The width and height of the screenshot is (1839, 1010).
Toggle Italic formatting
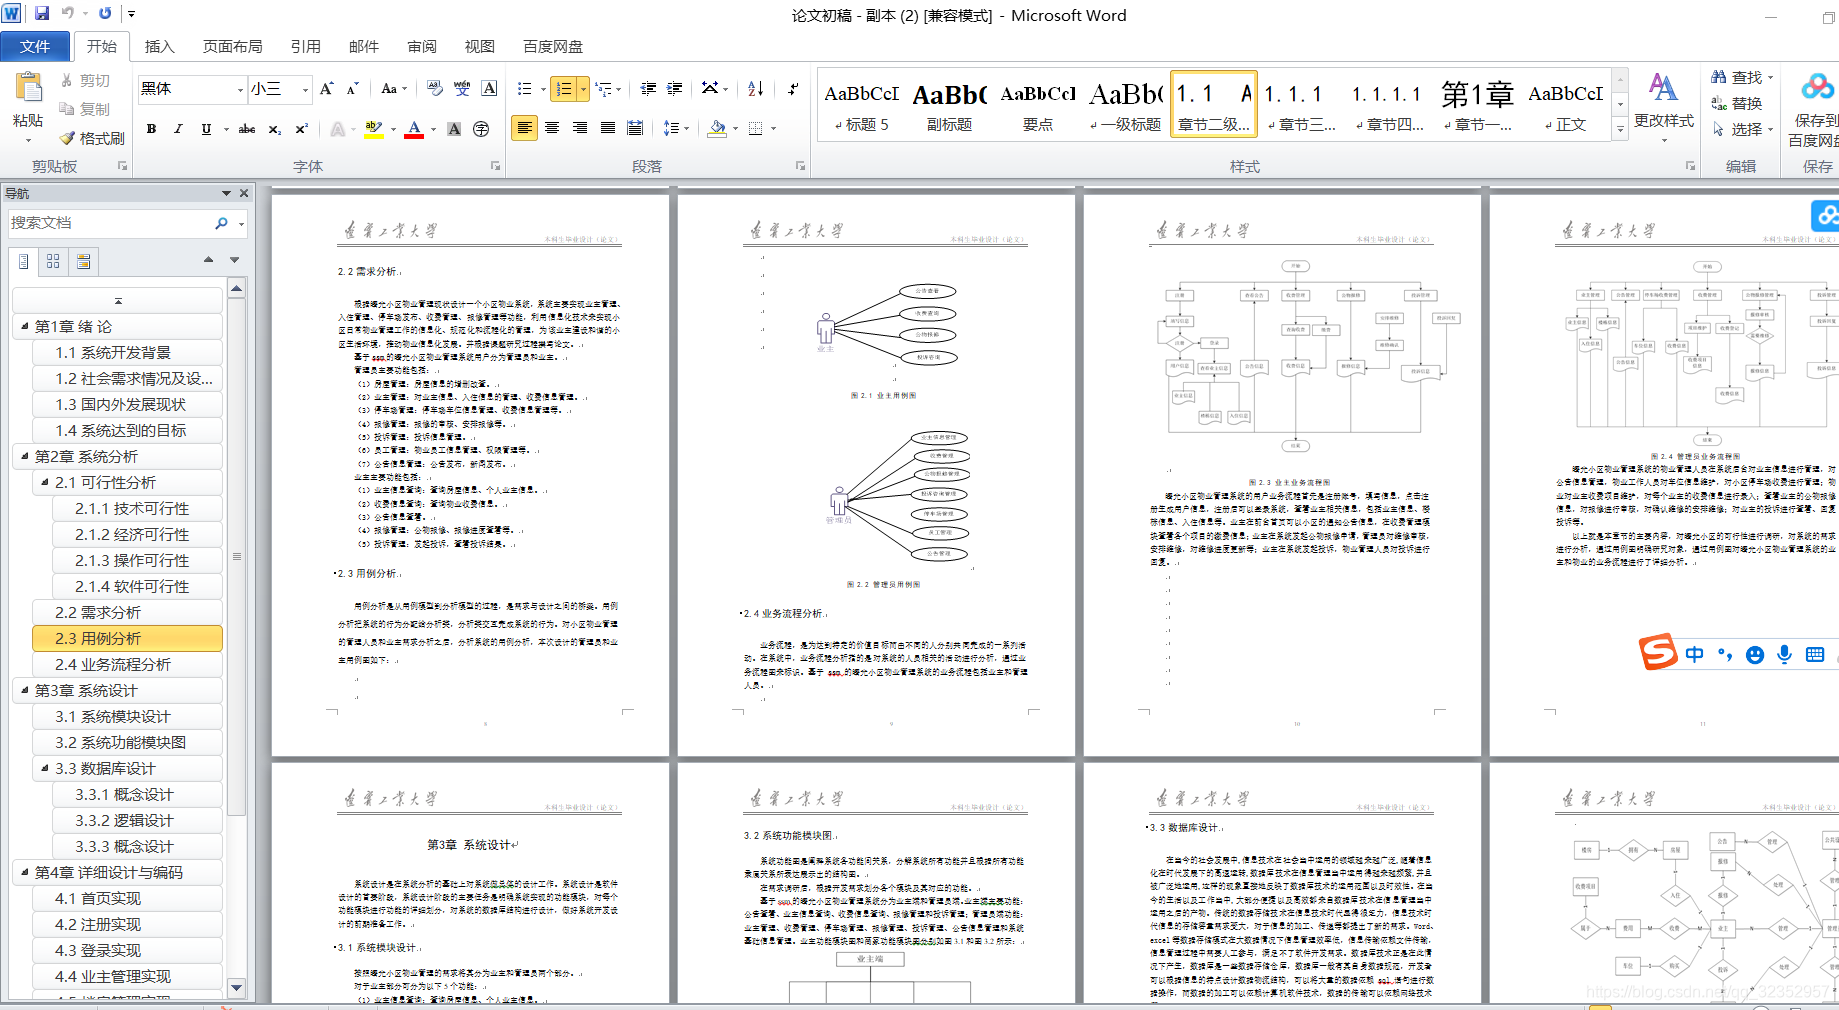pyautogui.click(x=178, y=129)
